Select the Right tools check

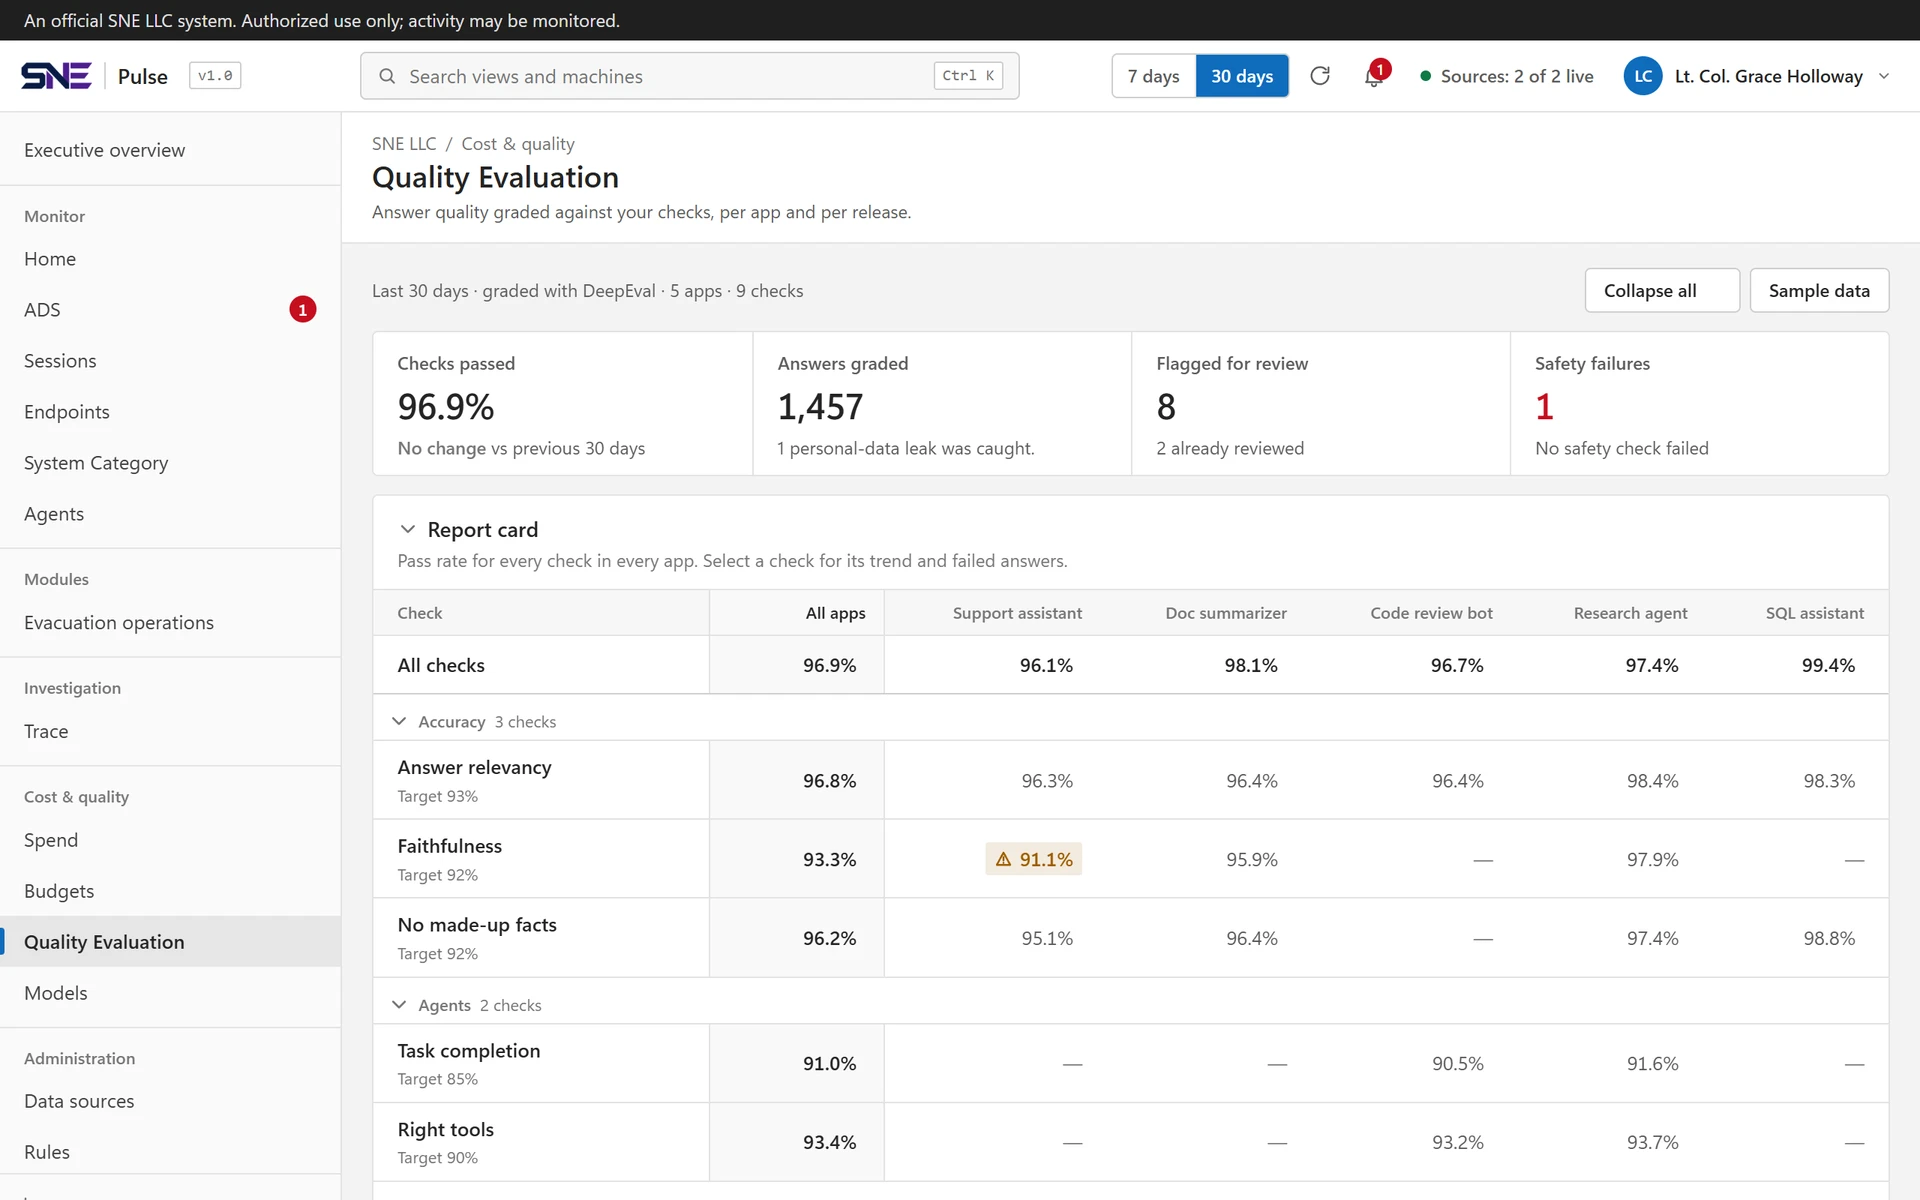coord(1130,1142)
